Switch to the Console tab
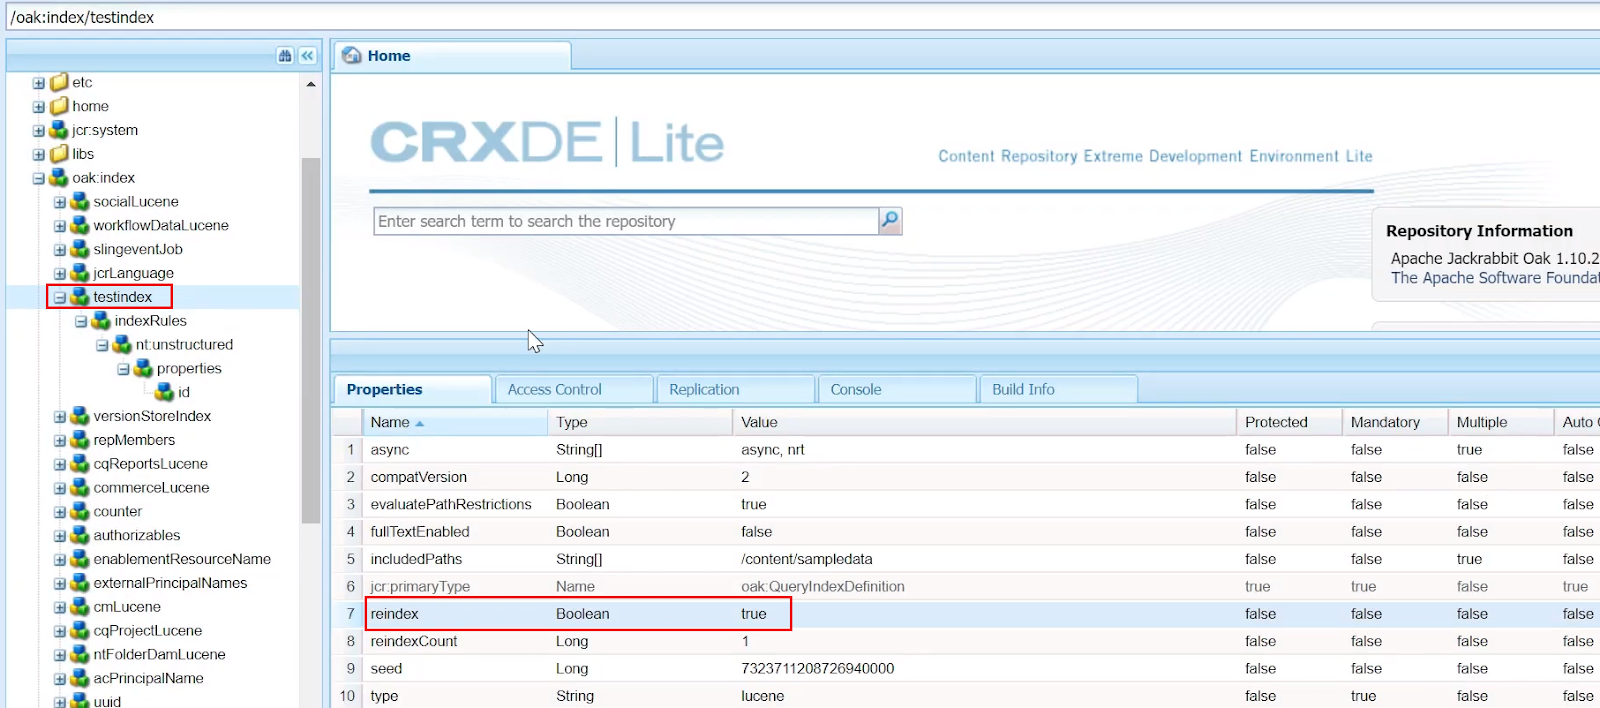Image resolution: width=1600 pixels, height=708 pixels. (897, 389)
